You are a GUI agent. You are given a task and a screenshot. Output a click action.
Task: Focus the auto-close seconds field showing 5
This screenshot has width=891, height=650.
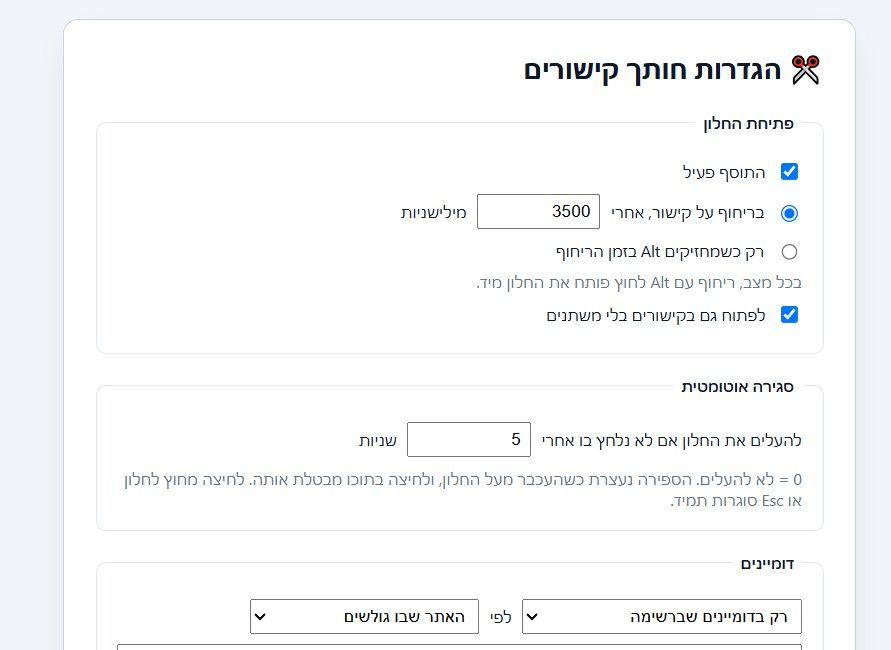pos(469,439)
